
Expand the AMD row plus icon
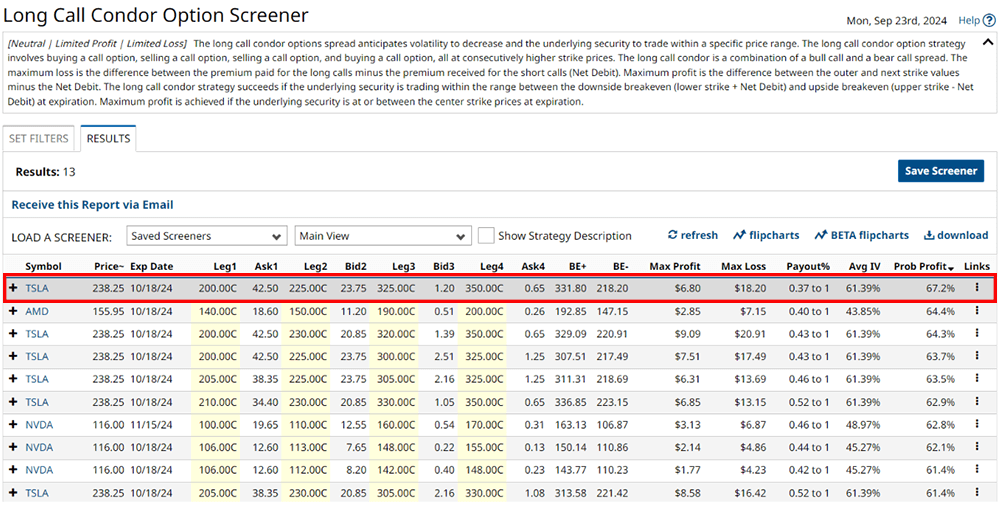(x=13, y=311)
